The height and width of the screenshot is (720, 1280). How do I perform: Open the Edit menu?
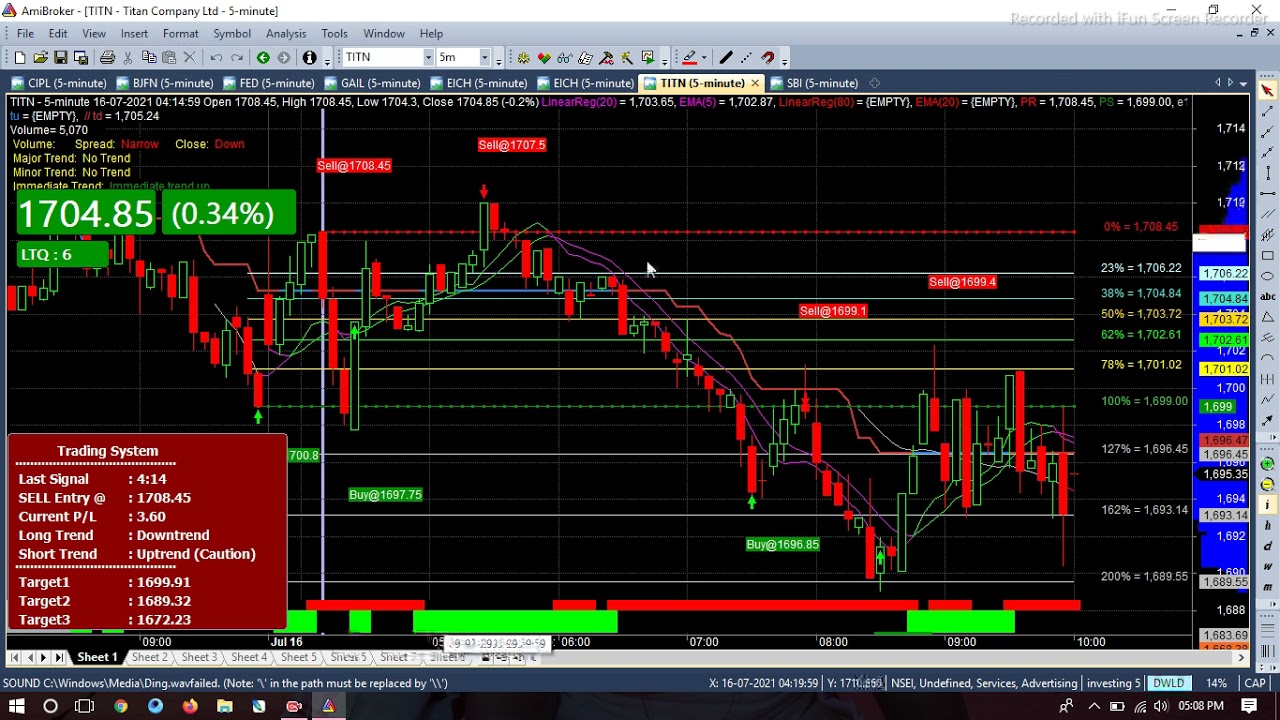click(58, 33)
